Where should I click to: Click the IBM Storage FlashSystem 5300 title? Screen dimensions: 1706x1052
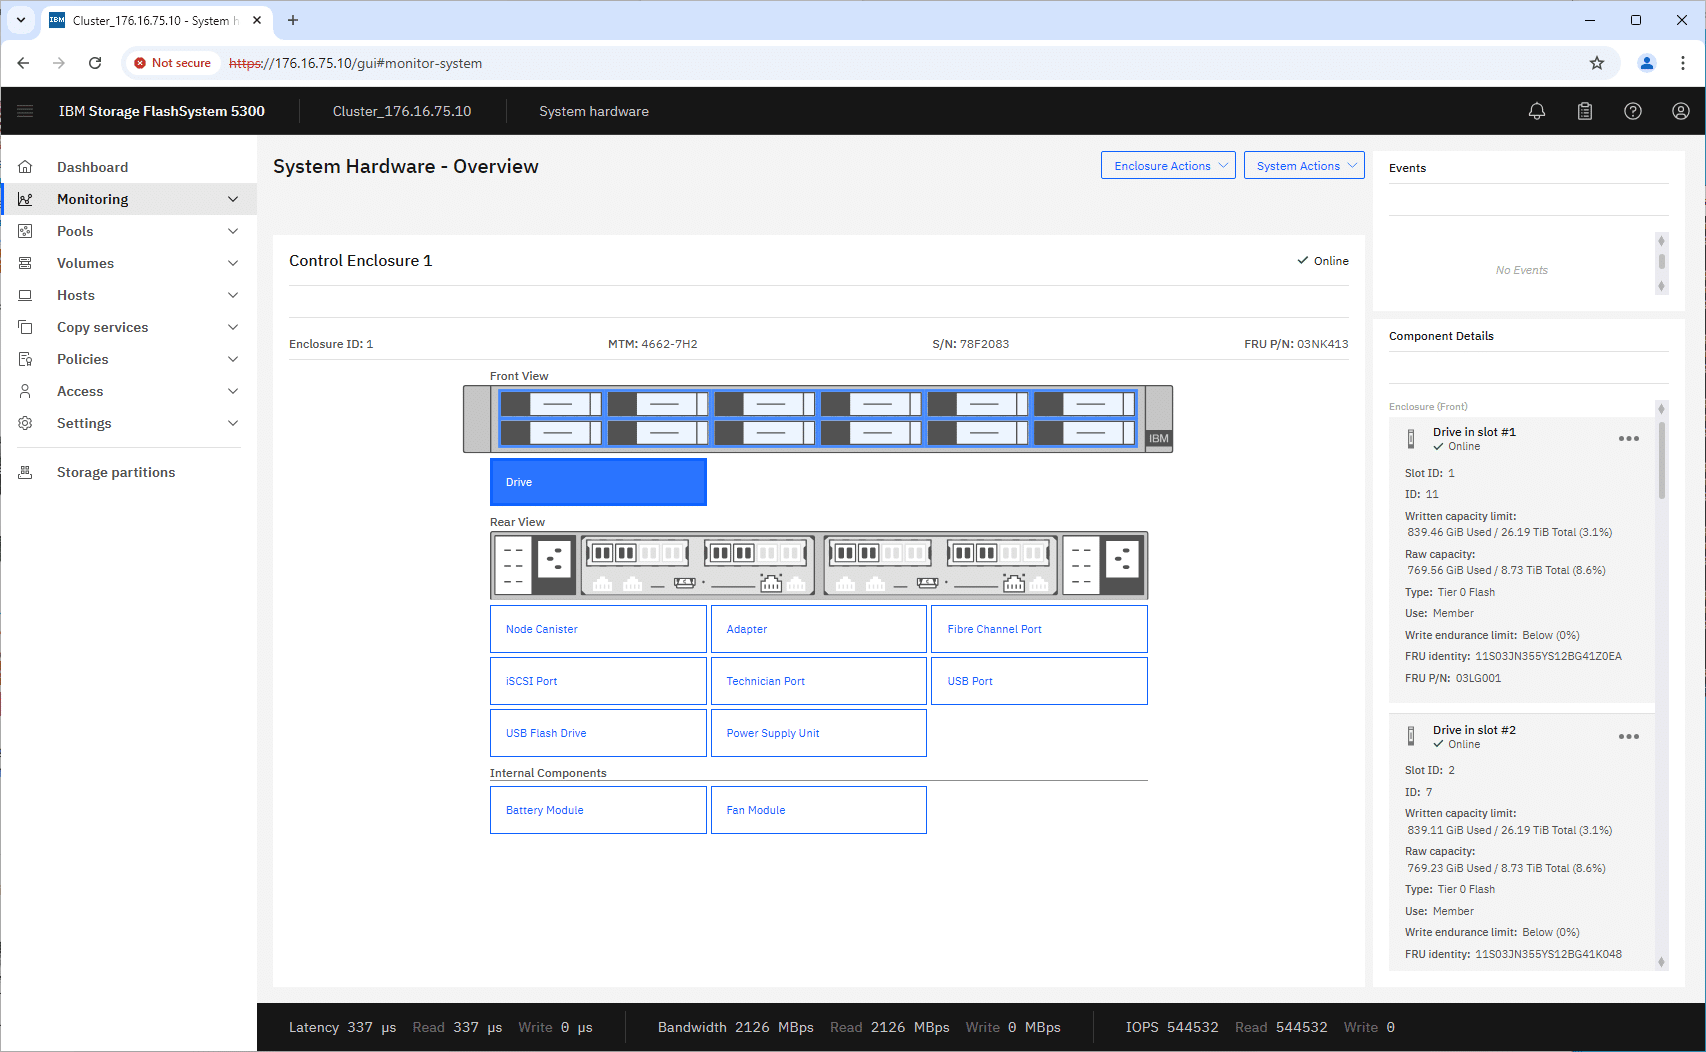point(162,111)
